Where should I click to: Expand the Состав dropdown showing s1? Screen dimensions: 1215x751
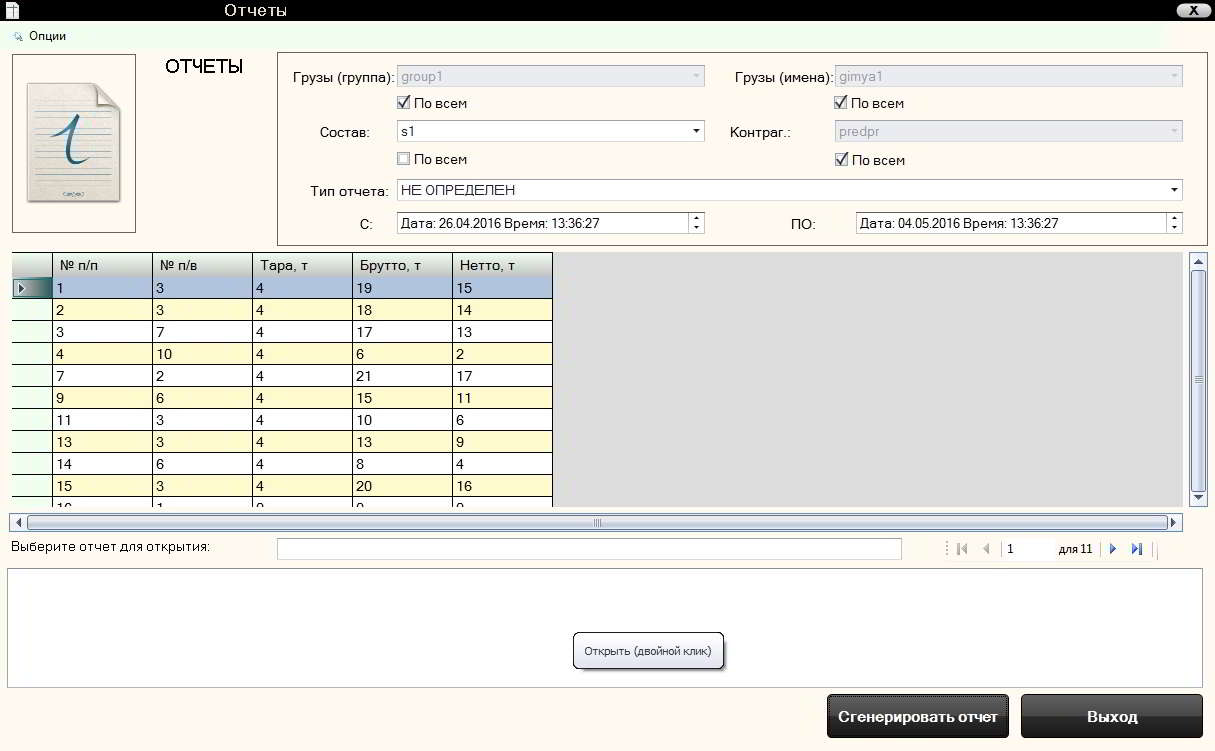695,131
